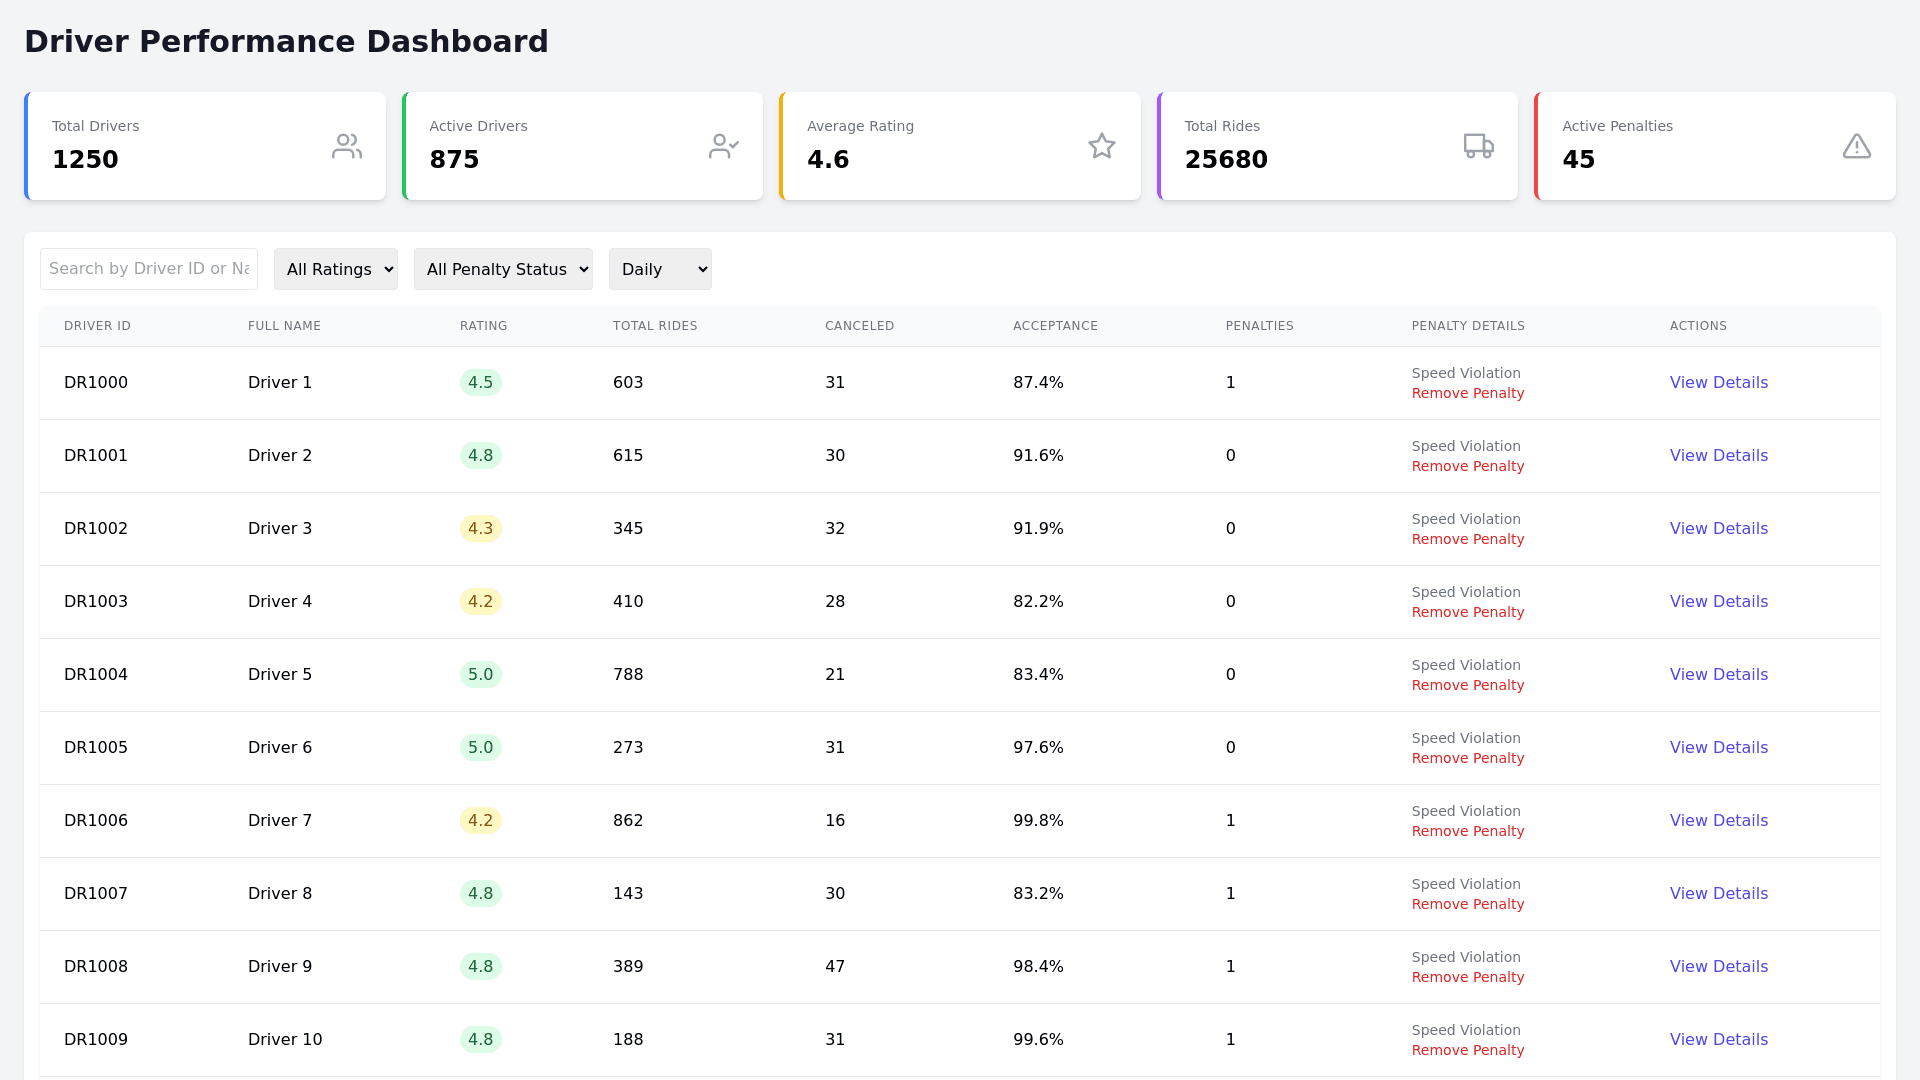Viewport: 1920px width, 1080px height.
Task: Remove Penalty for Driver 1
Action: tap(1467, 394)
